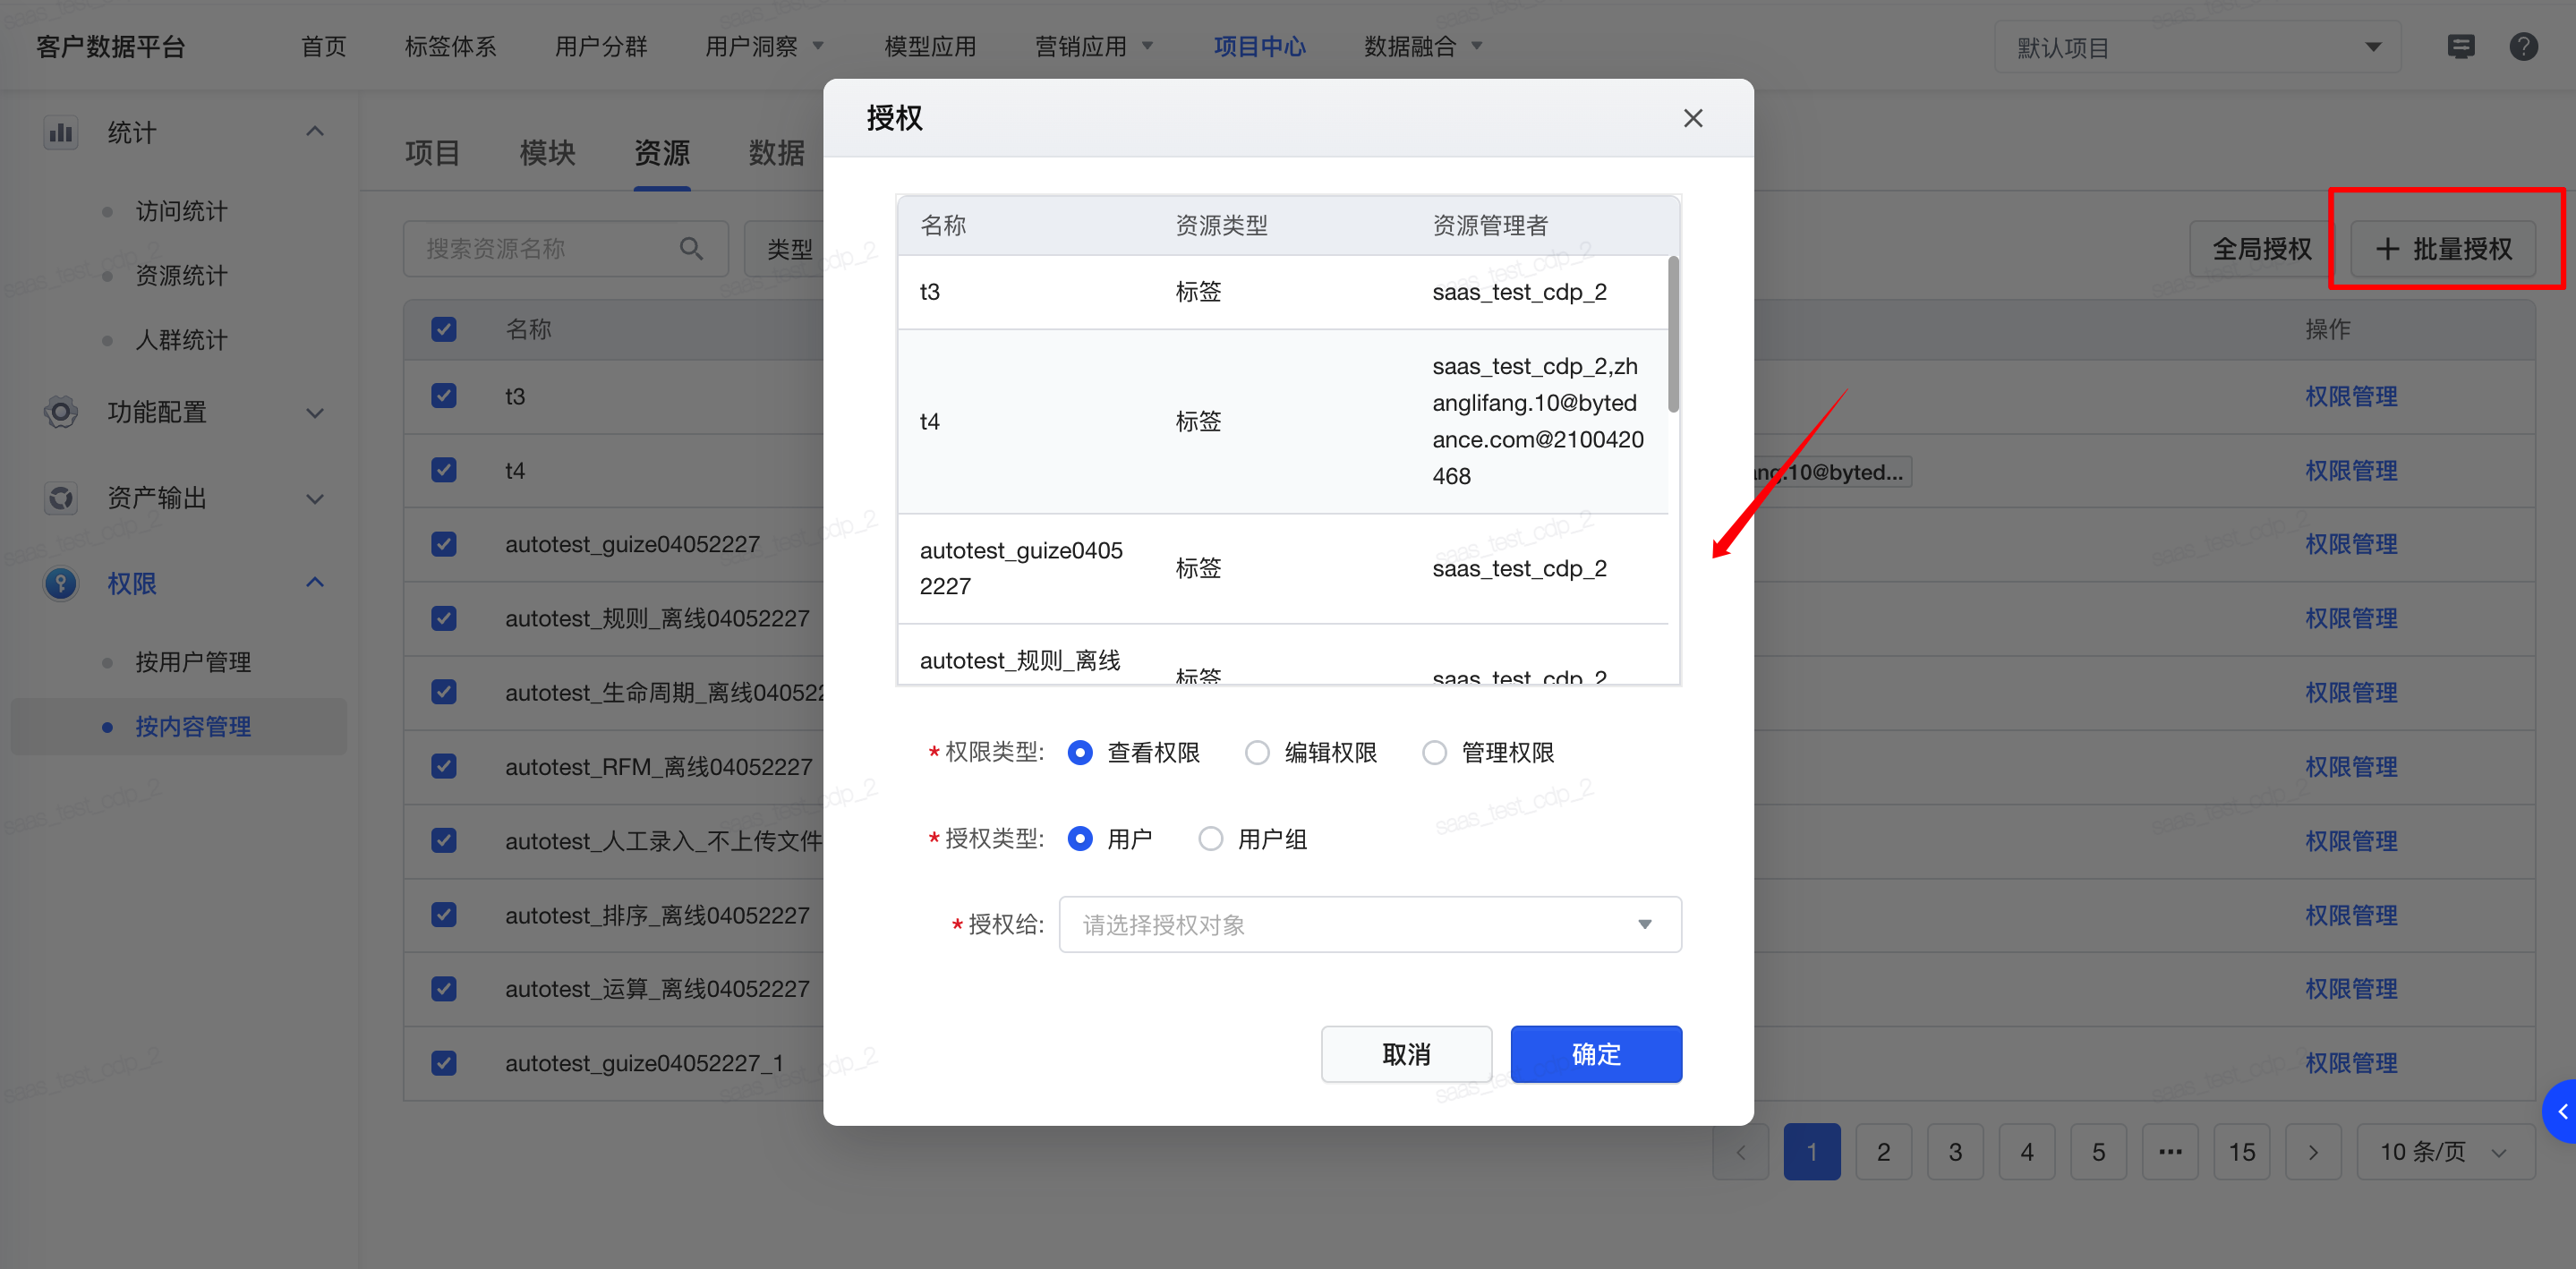The width and height of the screenshot is (2576, 1269).
Task: Open the 标签体系 top menu
Action: [x=450, y=47]
